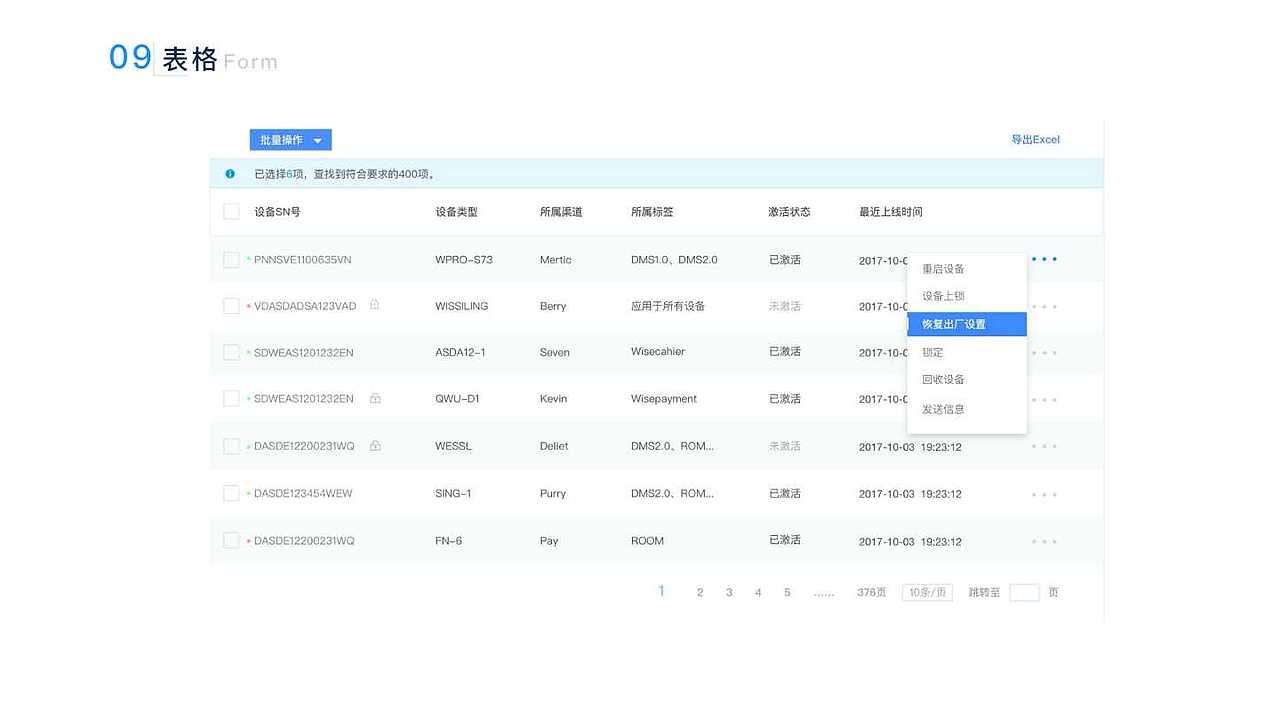Image resolution: width=1280 pixels, height=720 pixels.
Task: Toggle the select-all checkbox beside 设备SN号
Action: 231,211
